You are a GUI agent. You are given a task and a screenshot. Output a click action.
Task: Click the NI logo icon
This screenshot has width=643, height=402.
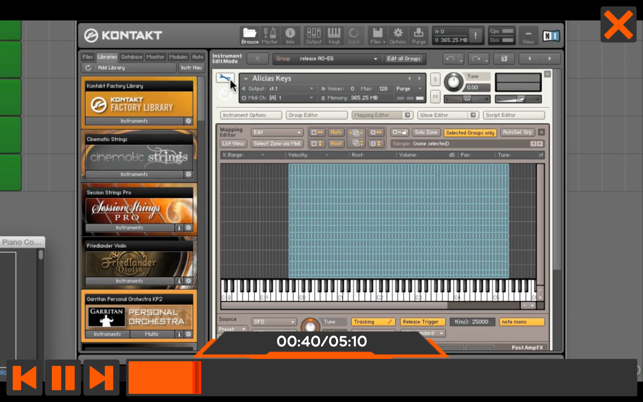551,36
